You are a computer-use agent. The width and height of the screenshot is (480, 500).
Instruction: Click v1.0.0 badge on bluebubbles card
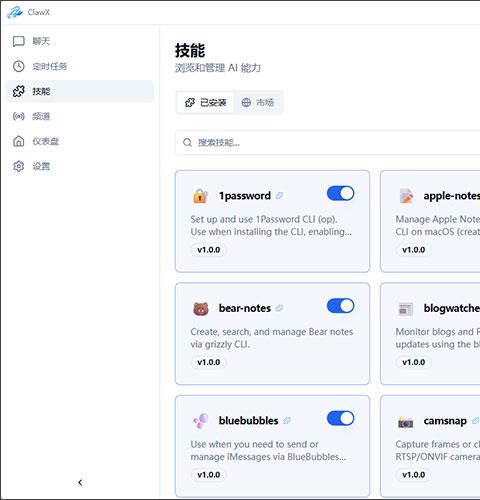pyautogui.click(x=209, y=475)
